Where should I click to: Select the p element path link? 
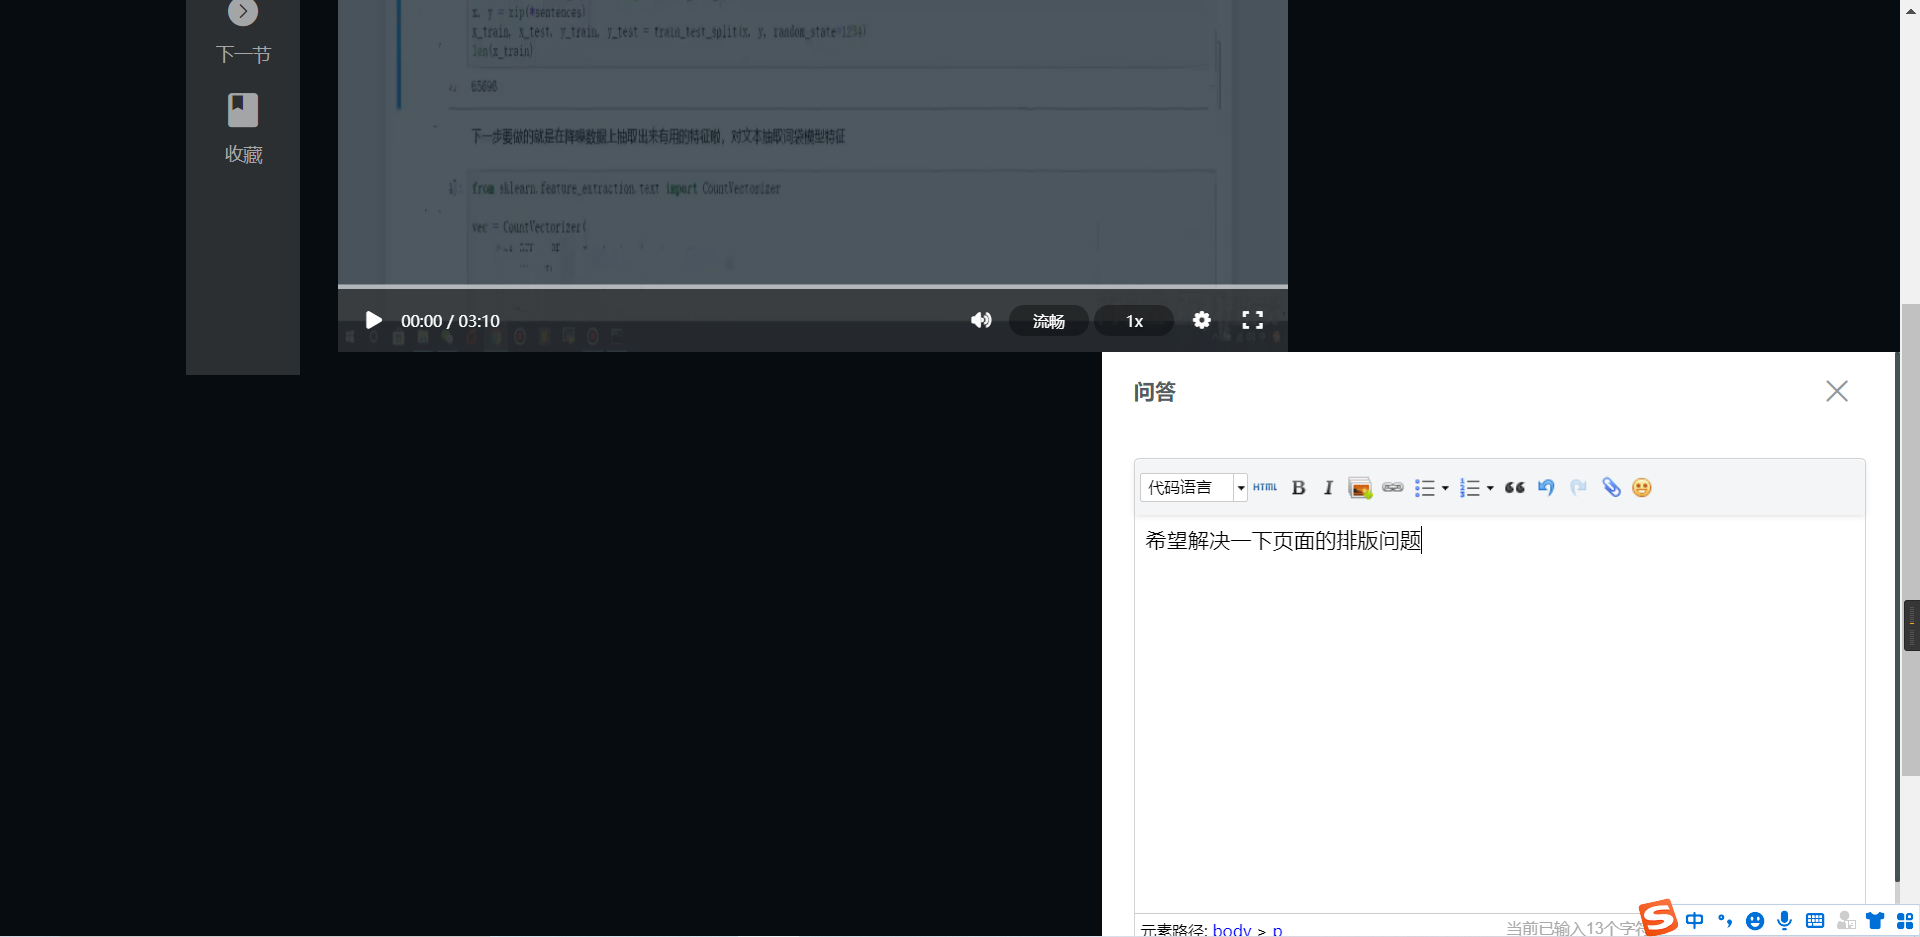pos(1277,930)
